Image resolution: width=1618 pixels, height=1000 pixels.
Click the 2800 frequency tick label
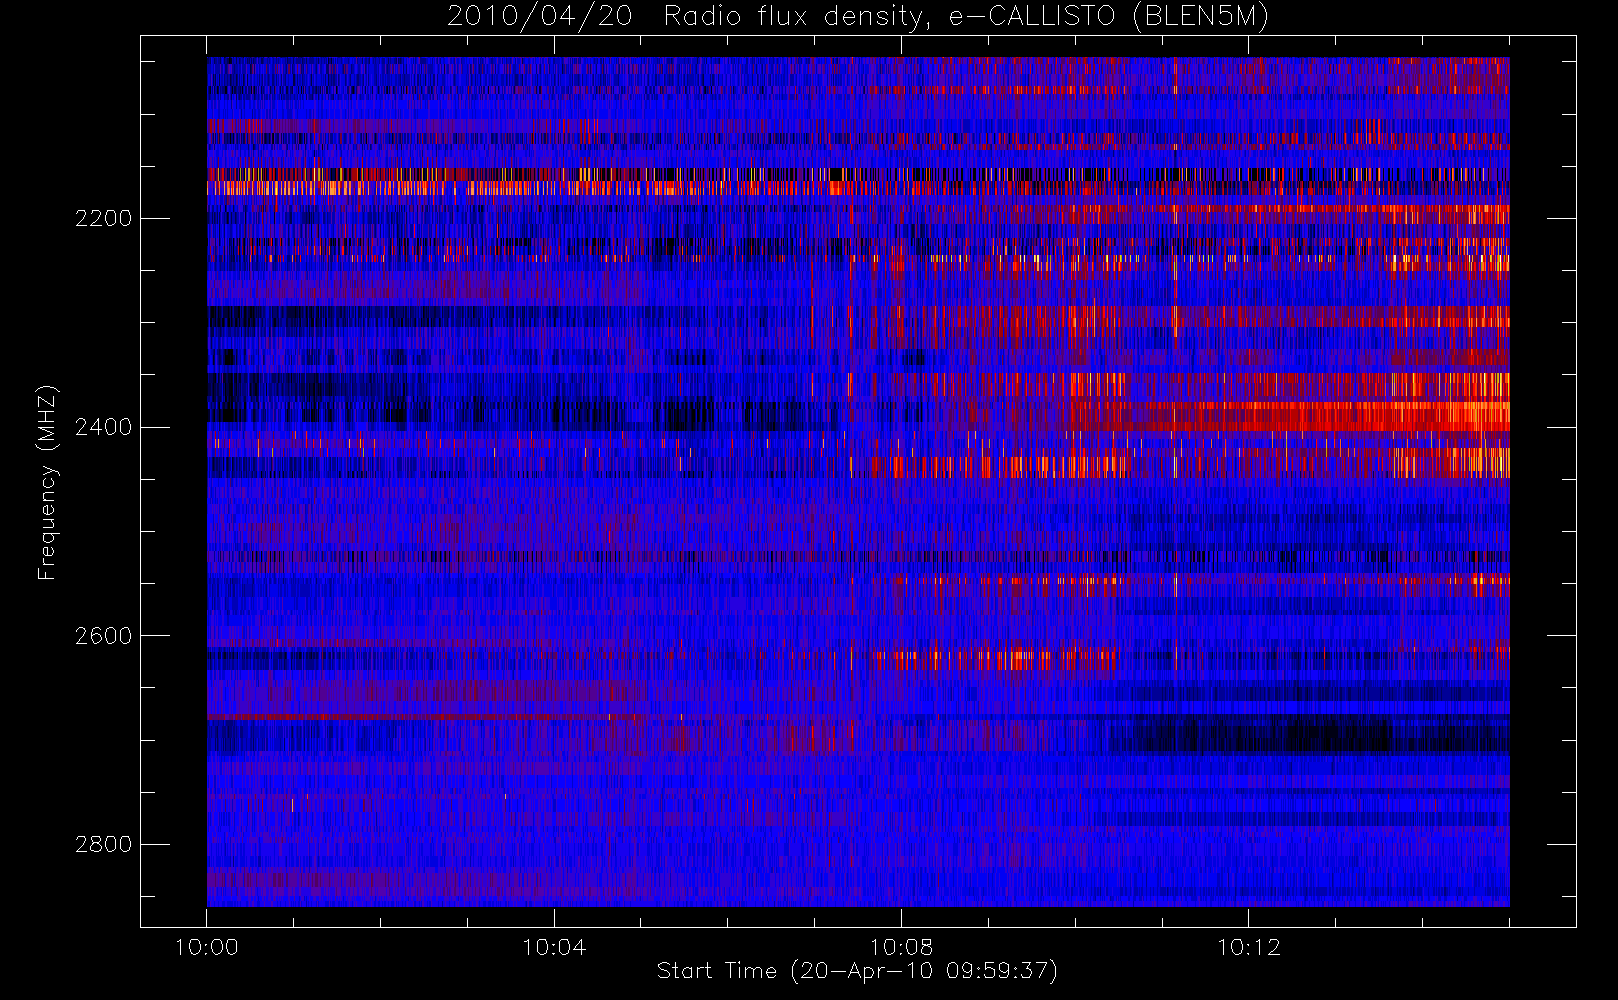tap(103, 844)
